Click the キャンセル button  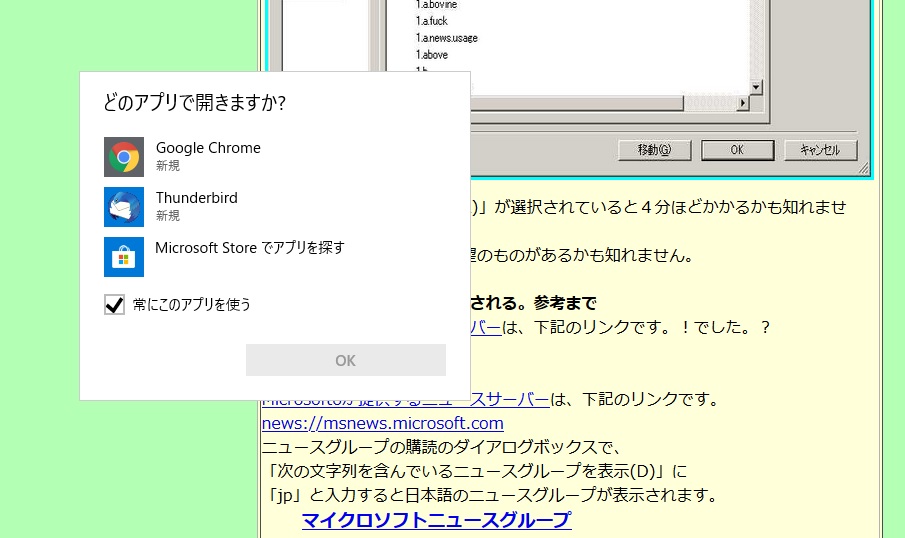click(x=820, y=150)
